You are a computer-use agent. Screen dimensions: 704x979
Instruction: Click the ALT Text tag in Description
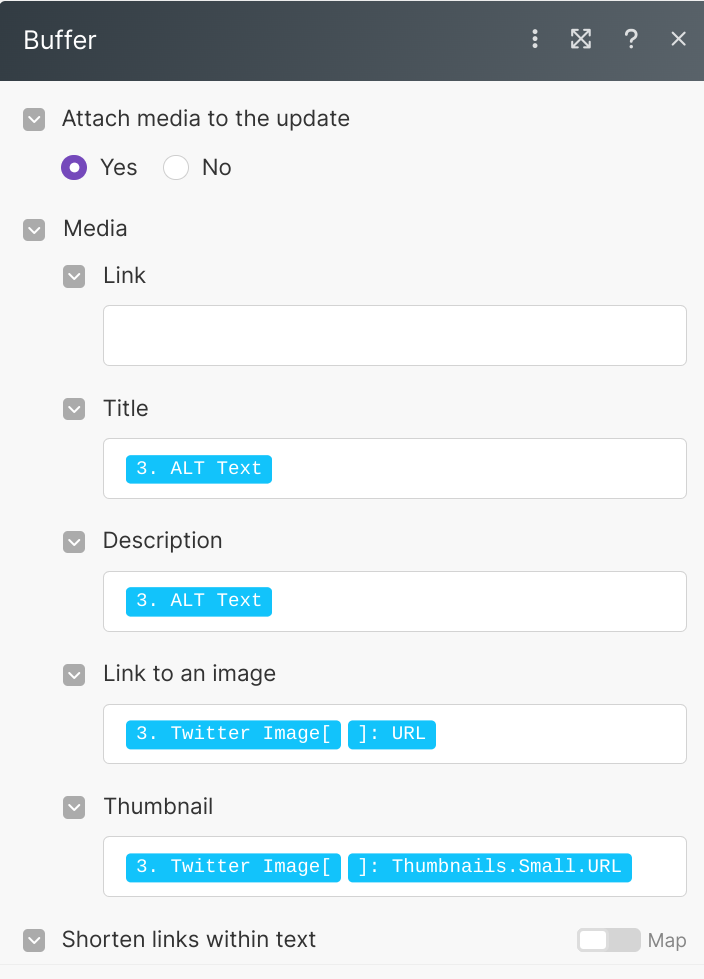(199, 601)
